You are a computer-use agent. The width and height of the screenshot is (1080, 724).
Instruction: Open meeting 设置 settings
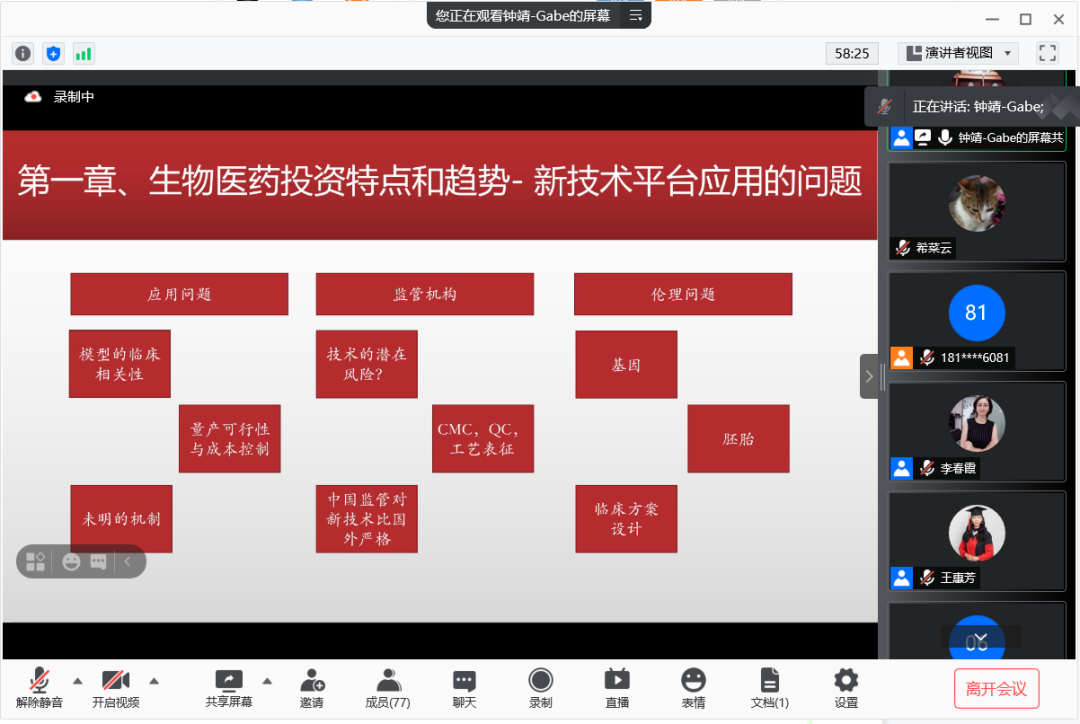pos(846,687)
